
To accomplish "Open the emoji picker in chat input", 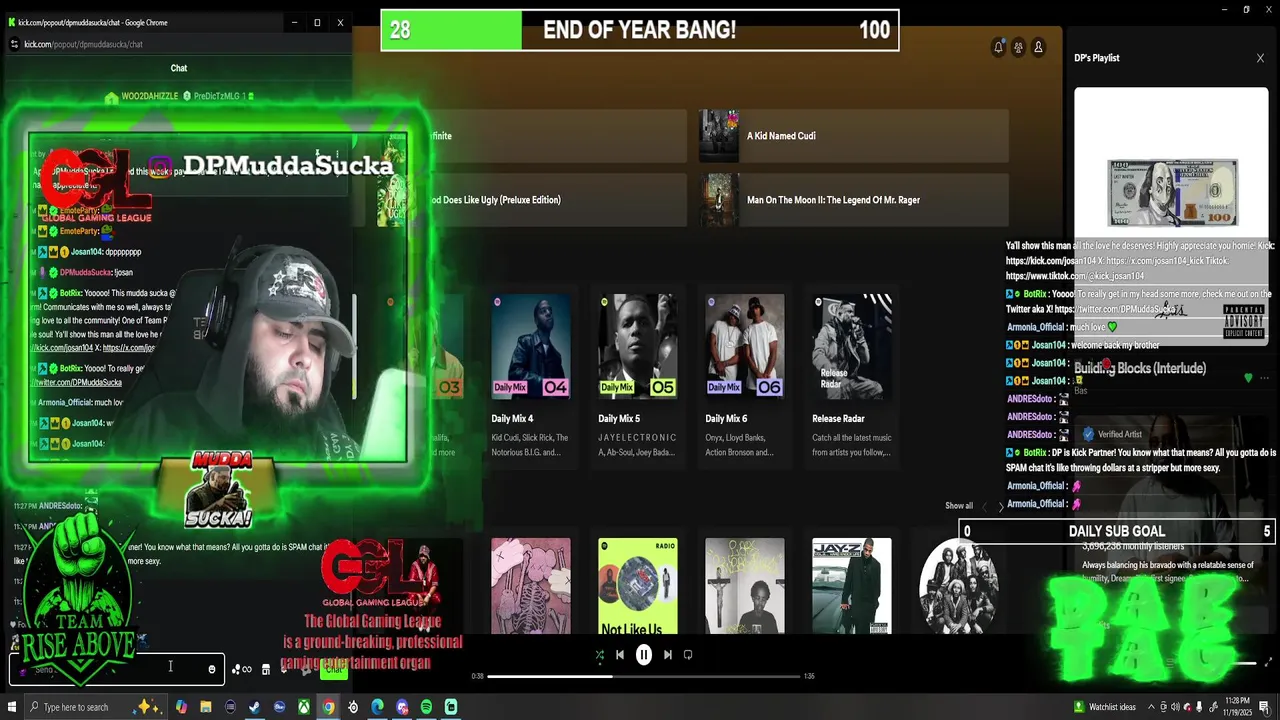I will pos(212,669).
